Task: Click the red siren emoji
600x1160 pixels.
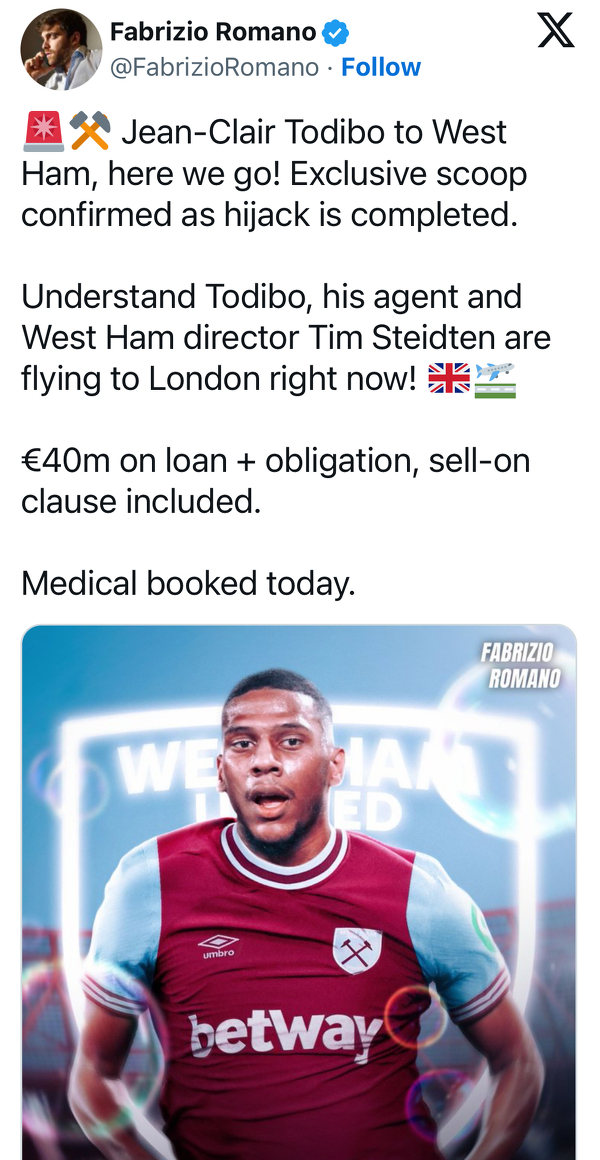Action: 42,132
